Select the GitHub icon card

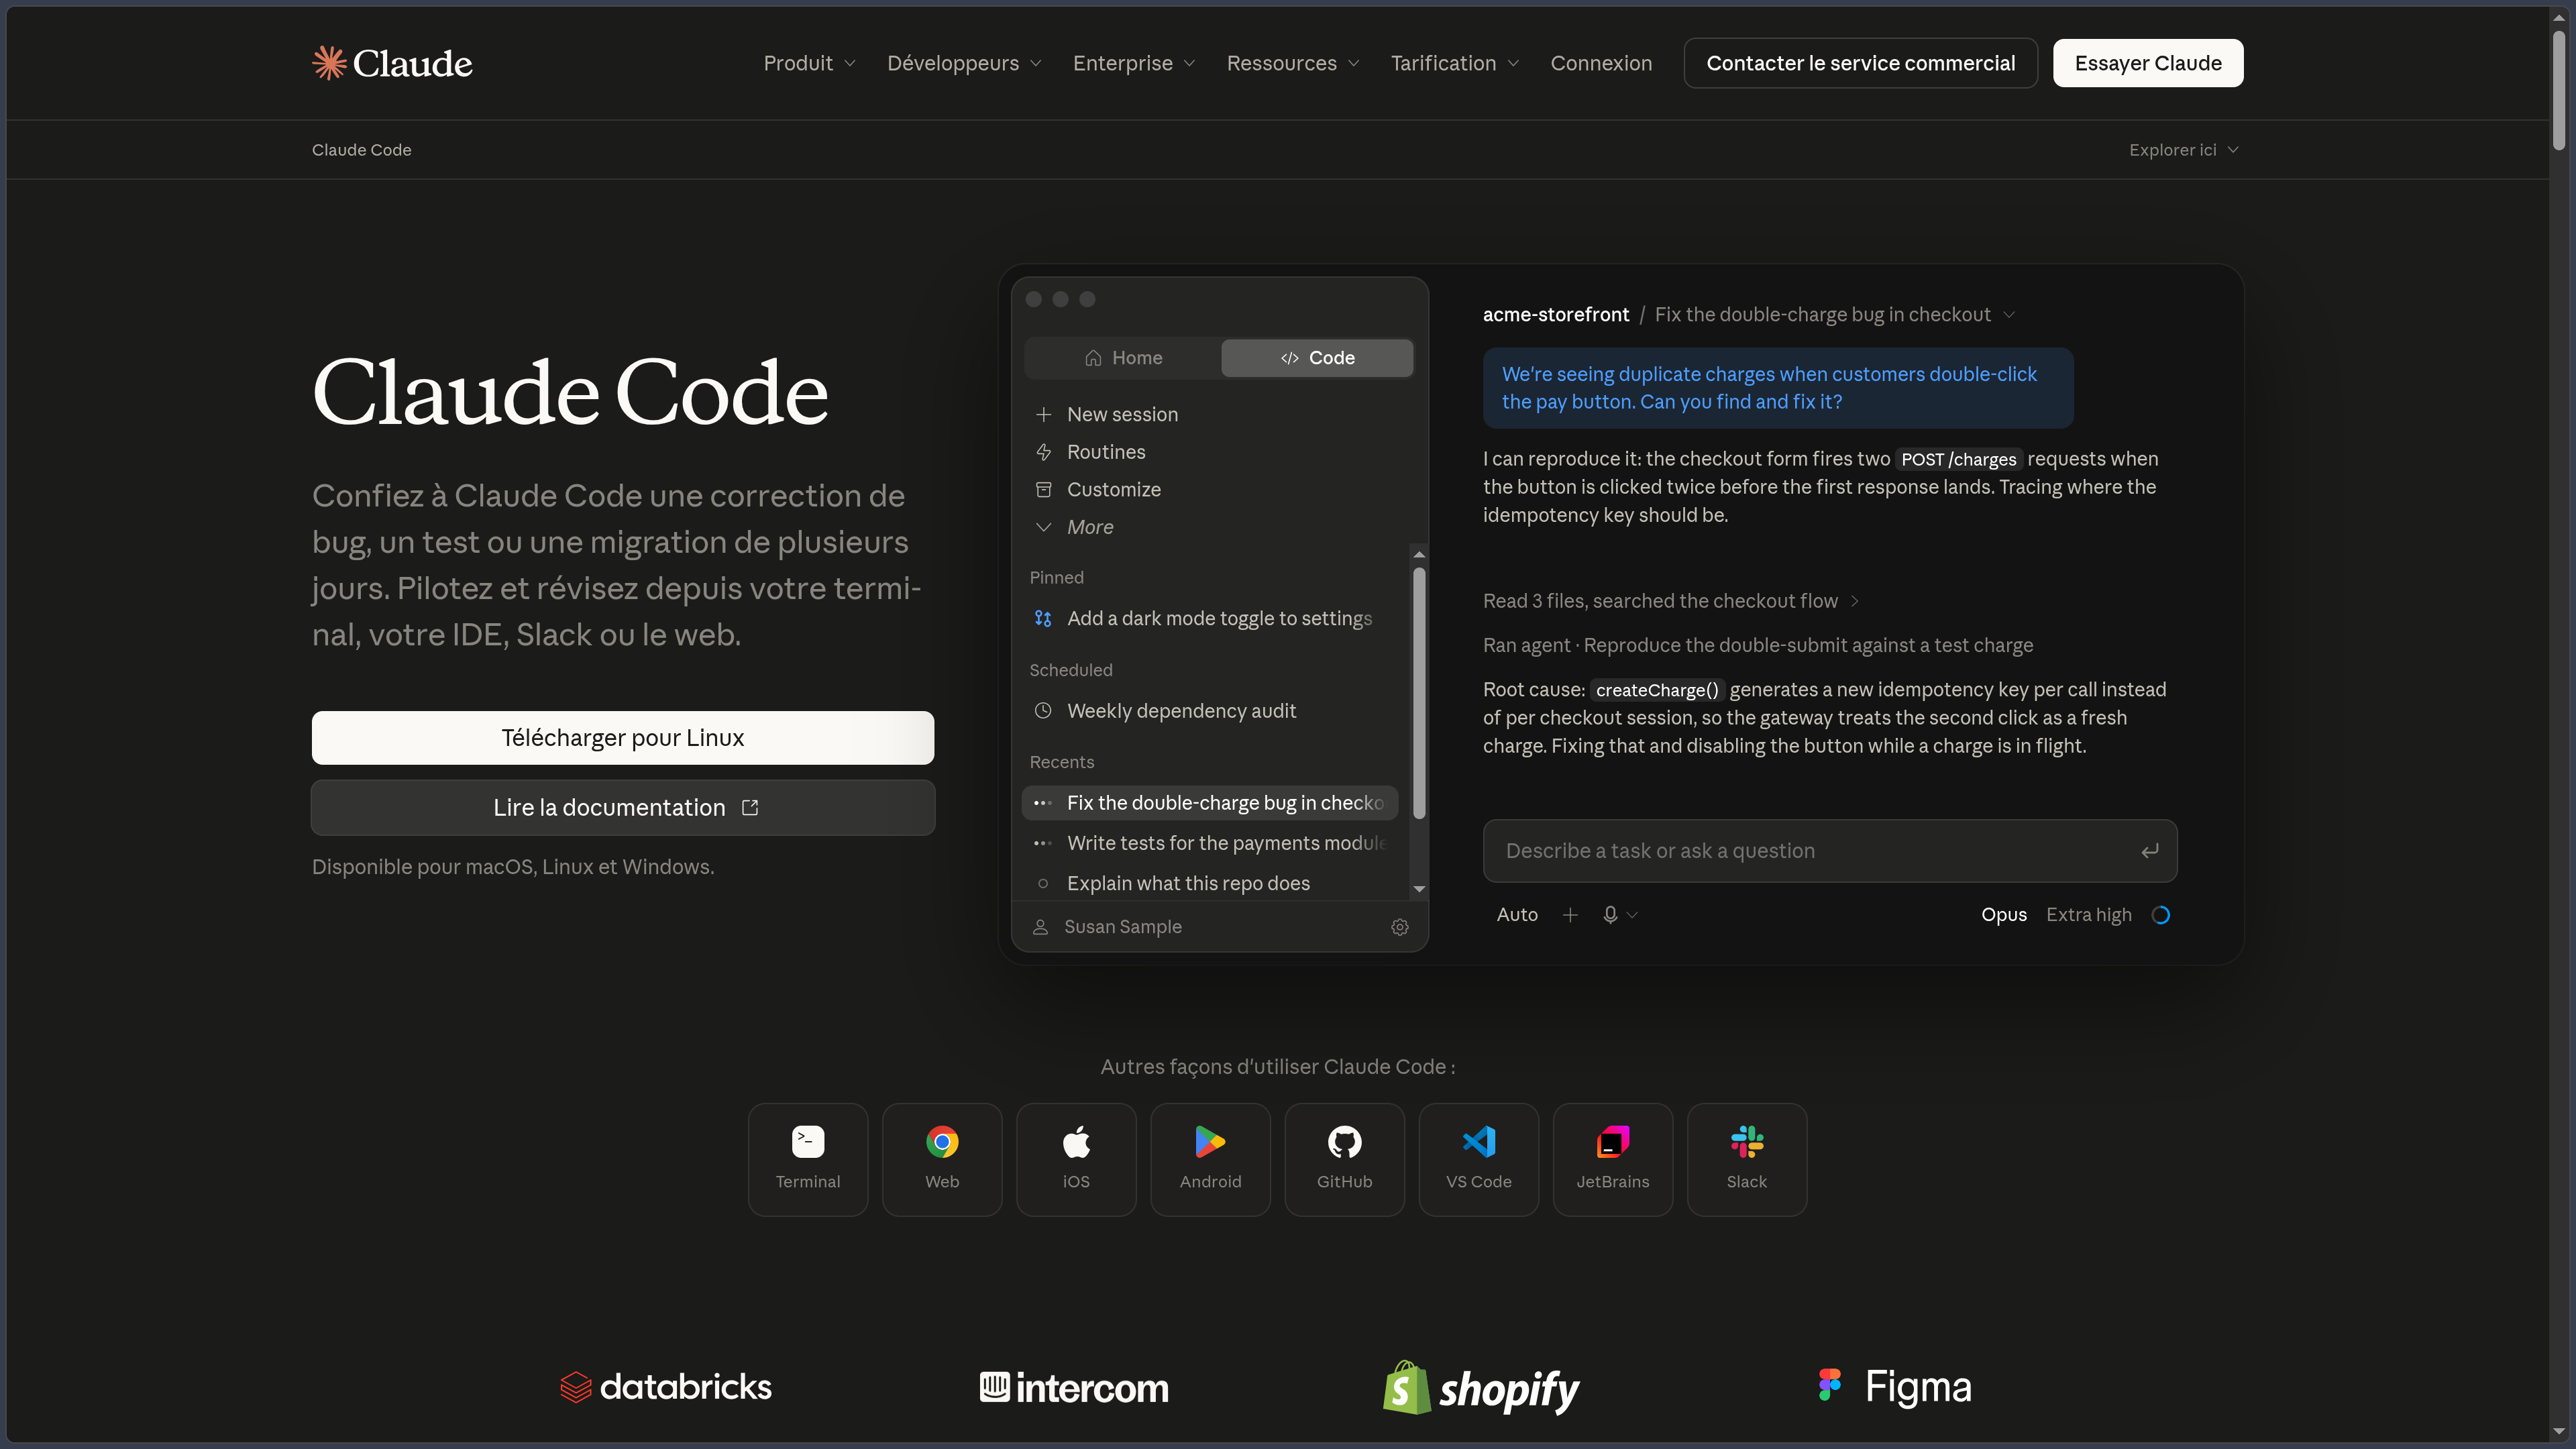coord(1344,1159)
